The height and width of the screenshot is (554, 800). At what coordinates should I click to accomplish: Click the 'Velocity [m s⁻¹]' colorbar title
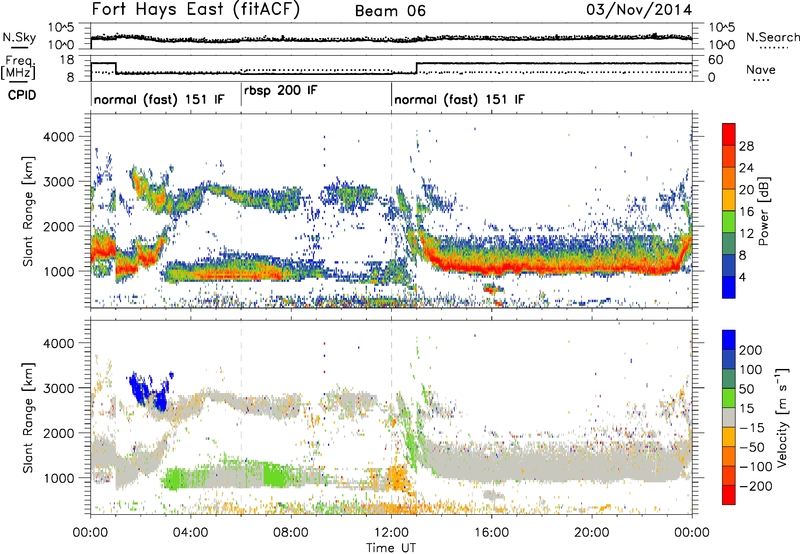[781, 417]
